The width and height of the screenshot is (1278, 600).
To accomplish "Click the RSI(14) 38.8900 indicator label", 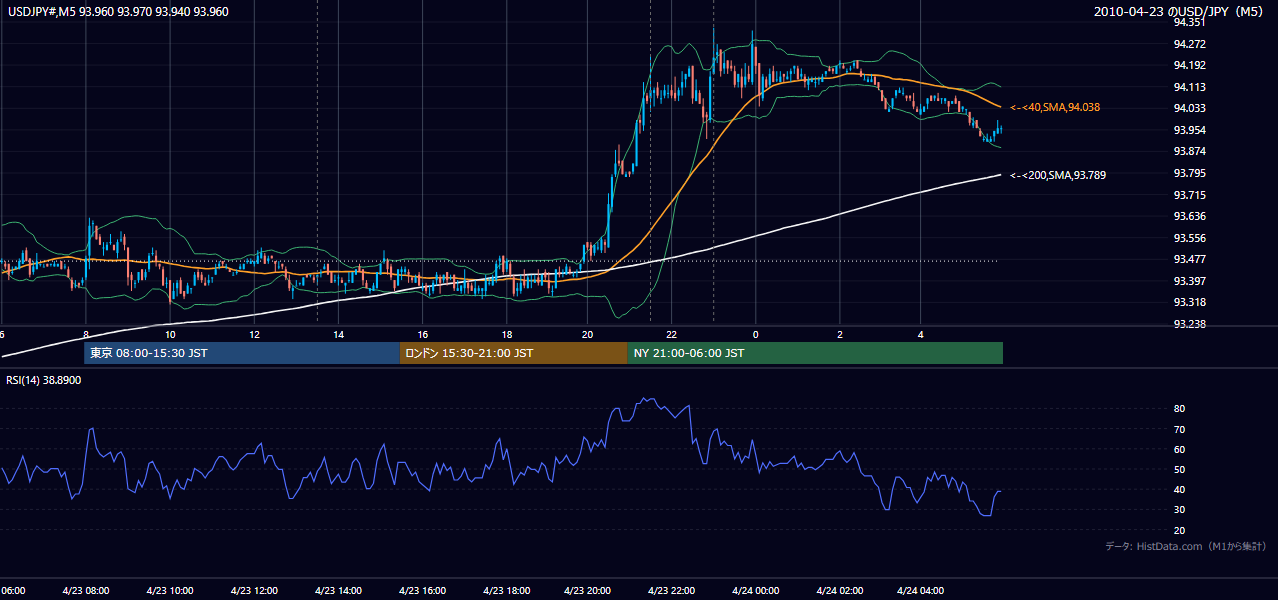I will pos(44,380).
